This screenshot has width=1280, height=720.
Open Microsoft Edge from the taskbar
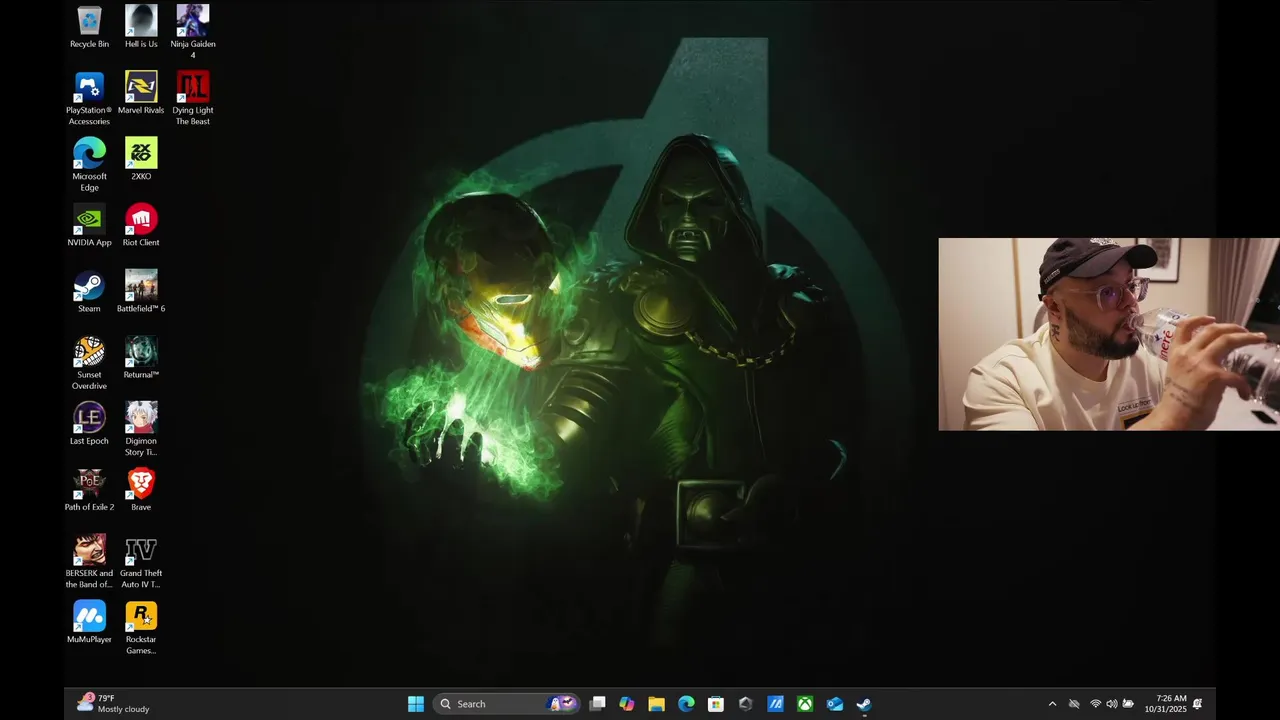(686, 704)
